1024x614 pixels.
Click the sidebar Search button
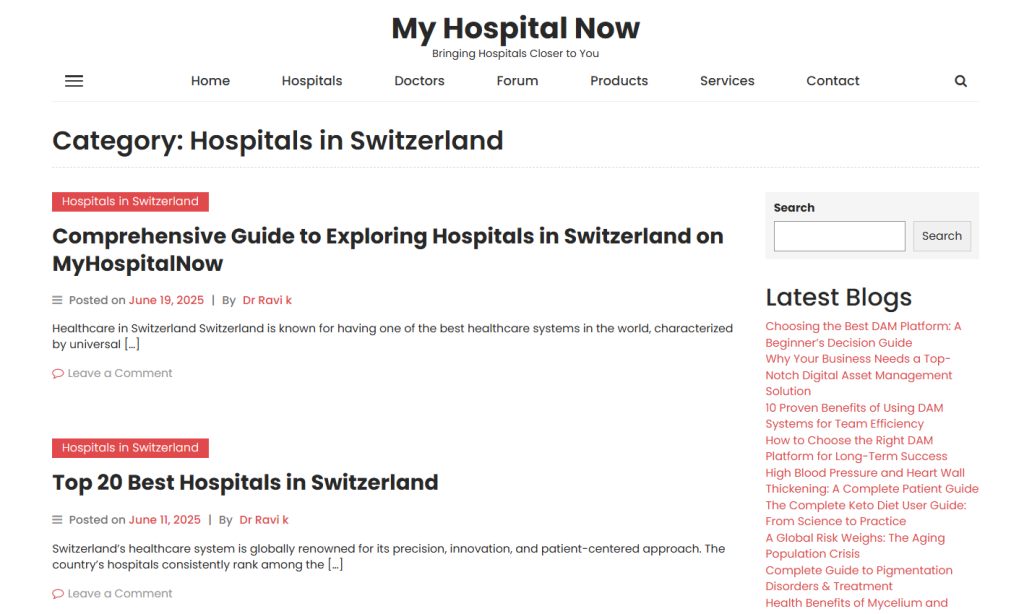click(942, 236)
